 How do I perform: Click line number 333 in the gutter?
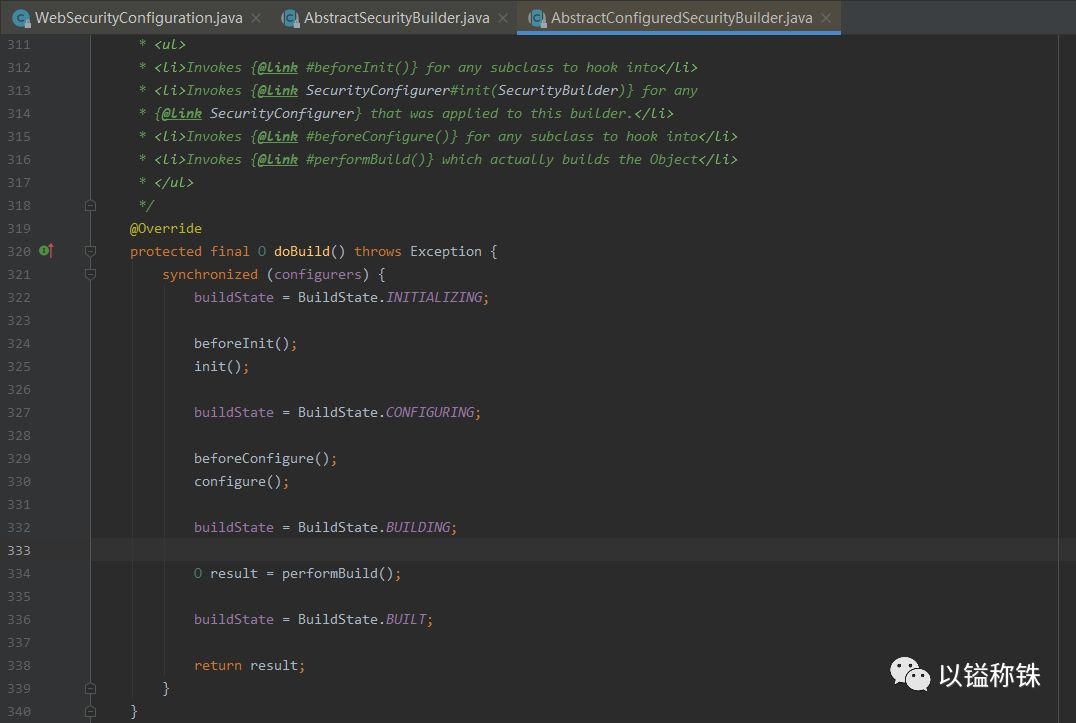pos(19,550)
